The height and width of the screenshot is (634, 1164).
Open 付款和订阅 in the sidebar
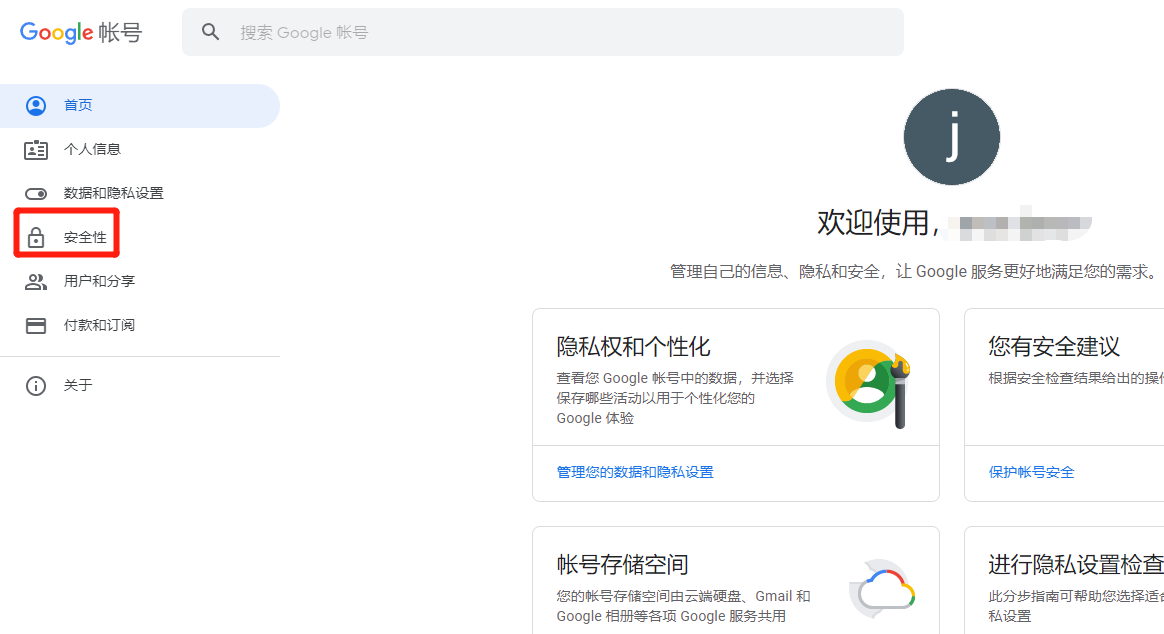point(140,325)
